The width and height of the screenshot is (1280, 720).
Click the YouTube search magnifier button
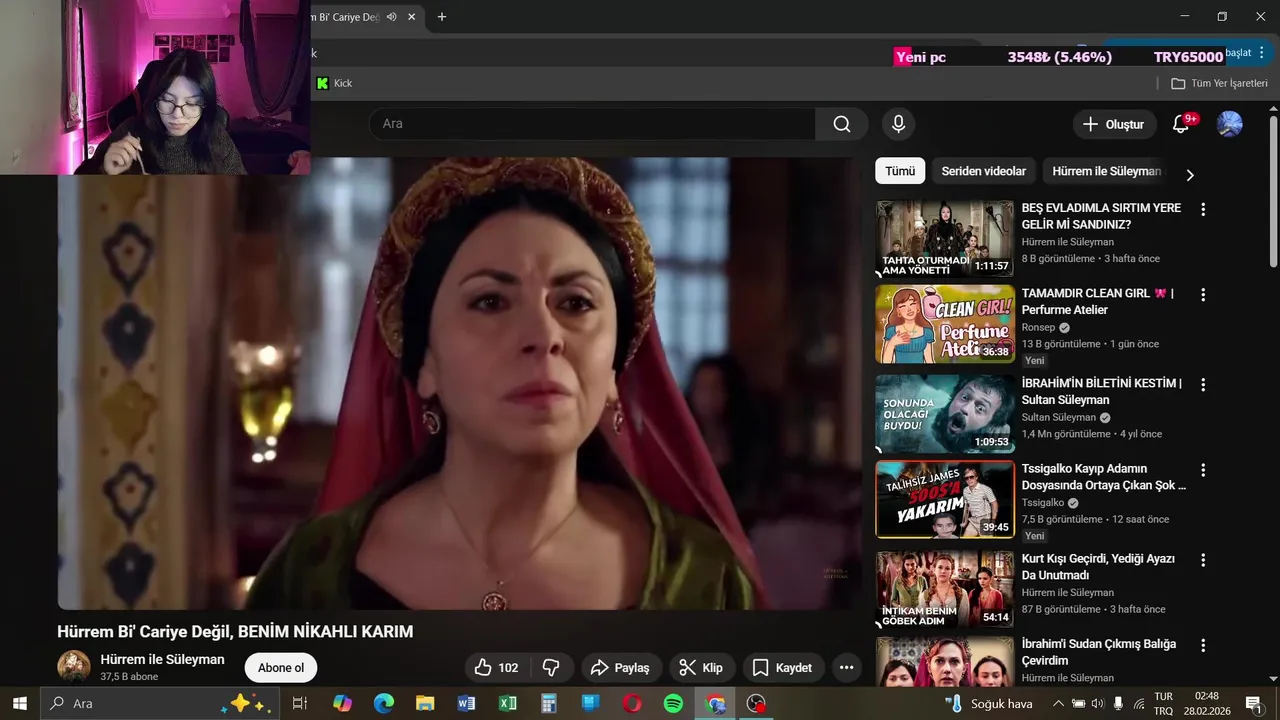click(842, 124)
